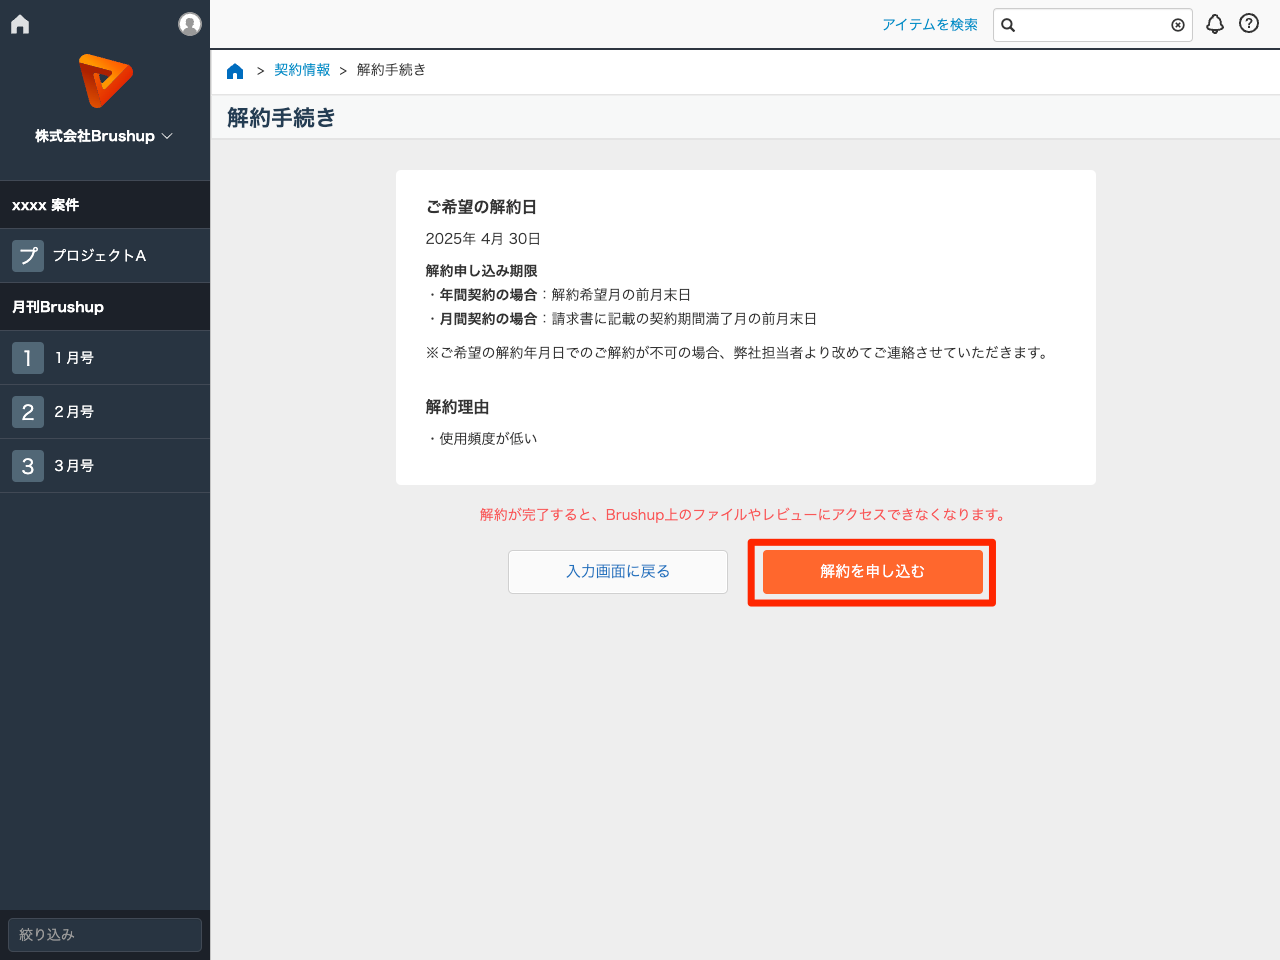Expand the 株式会社Brushup company dropdown

click(x=104, y=136)
